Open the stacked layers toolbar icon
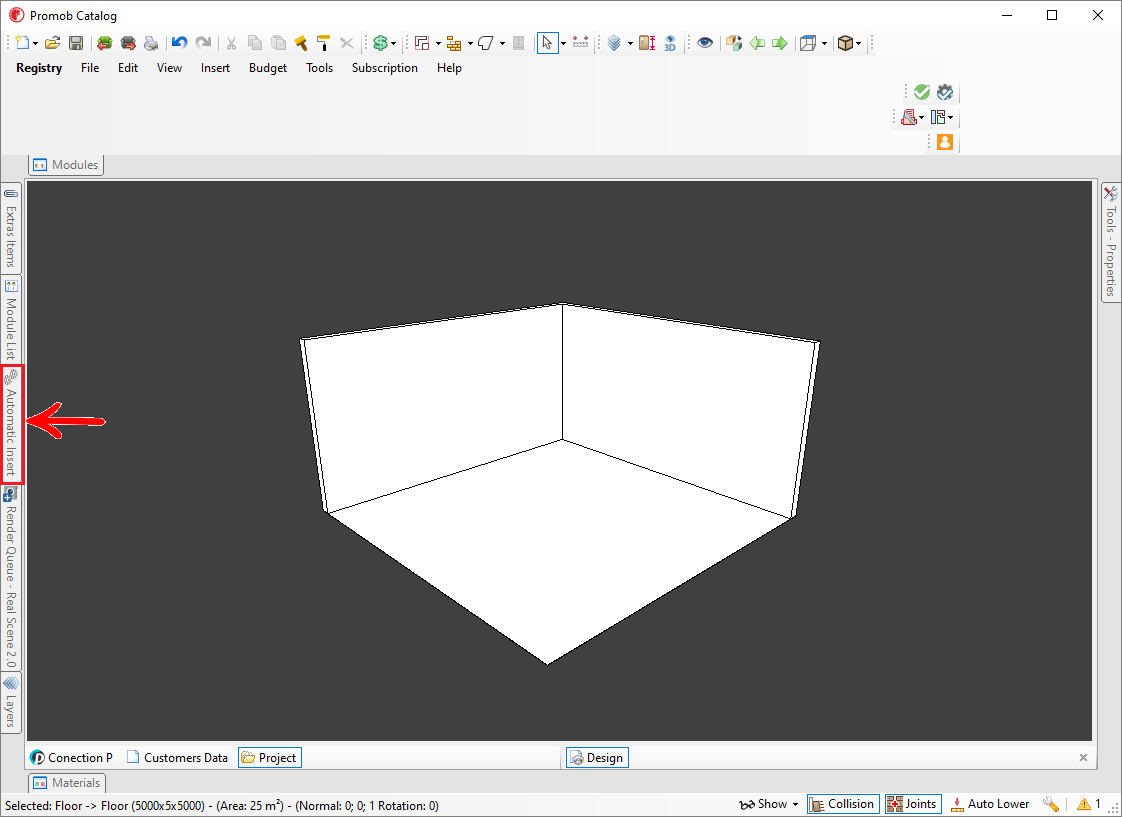 click(x=614, y=43)
